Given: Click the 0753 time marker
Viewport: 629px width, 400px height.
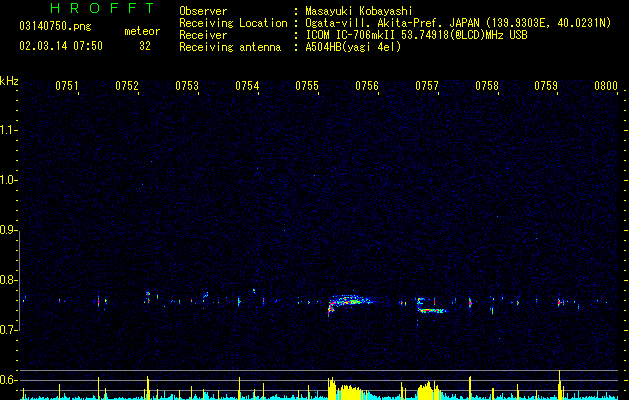Looking at the screenshot, I should pos(187,86).
